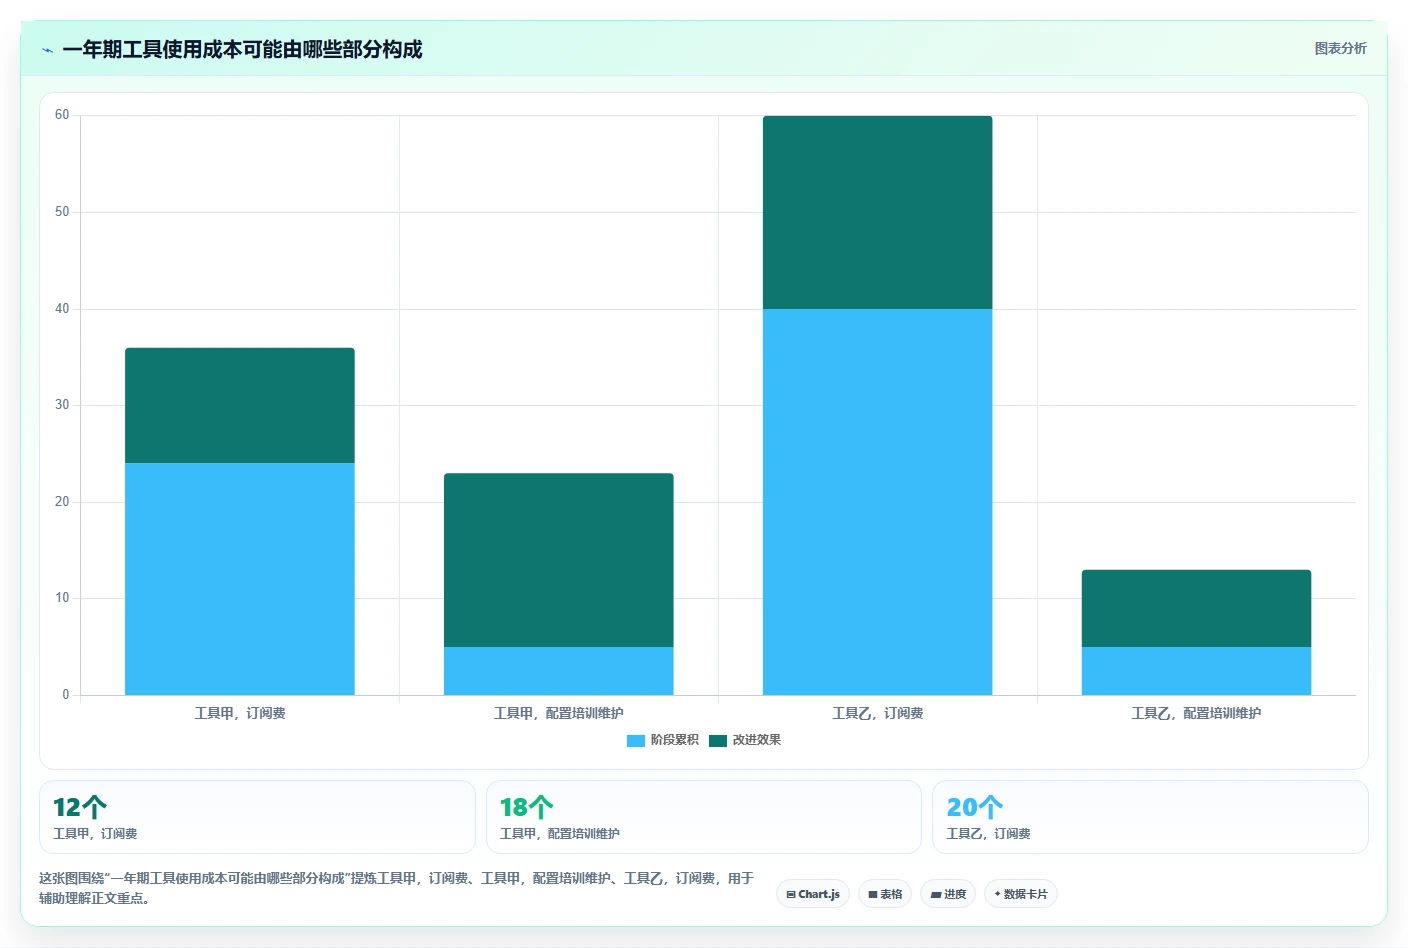Image resolution: width=1408 pixels, height=948 pixels.
Task: Select the 12个 stat card
Action: (257, 817)
